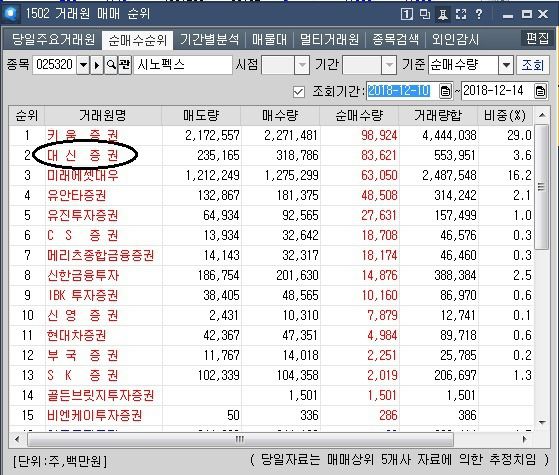Select 신한금융투자 broker row

click(83, 275)
